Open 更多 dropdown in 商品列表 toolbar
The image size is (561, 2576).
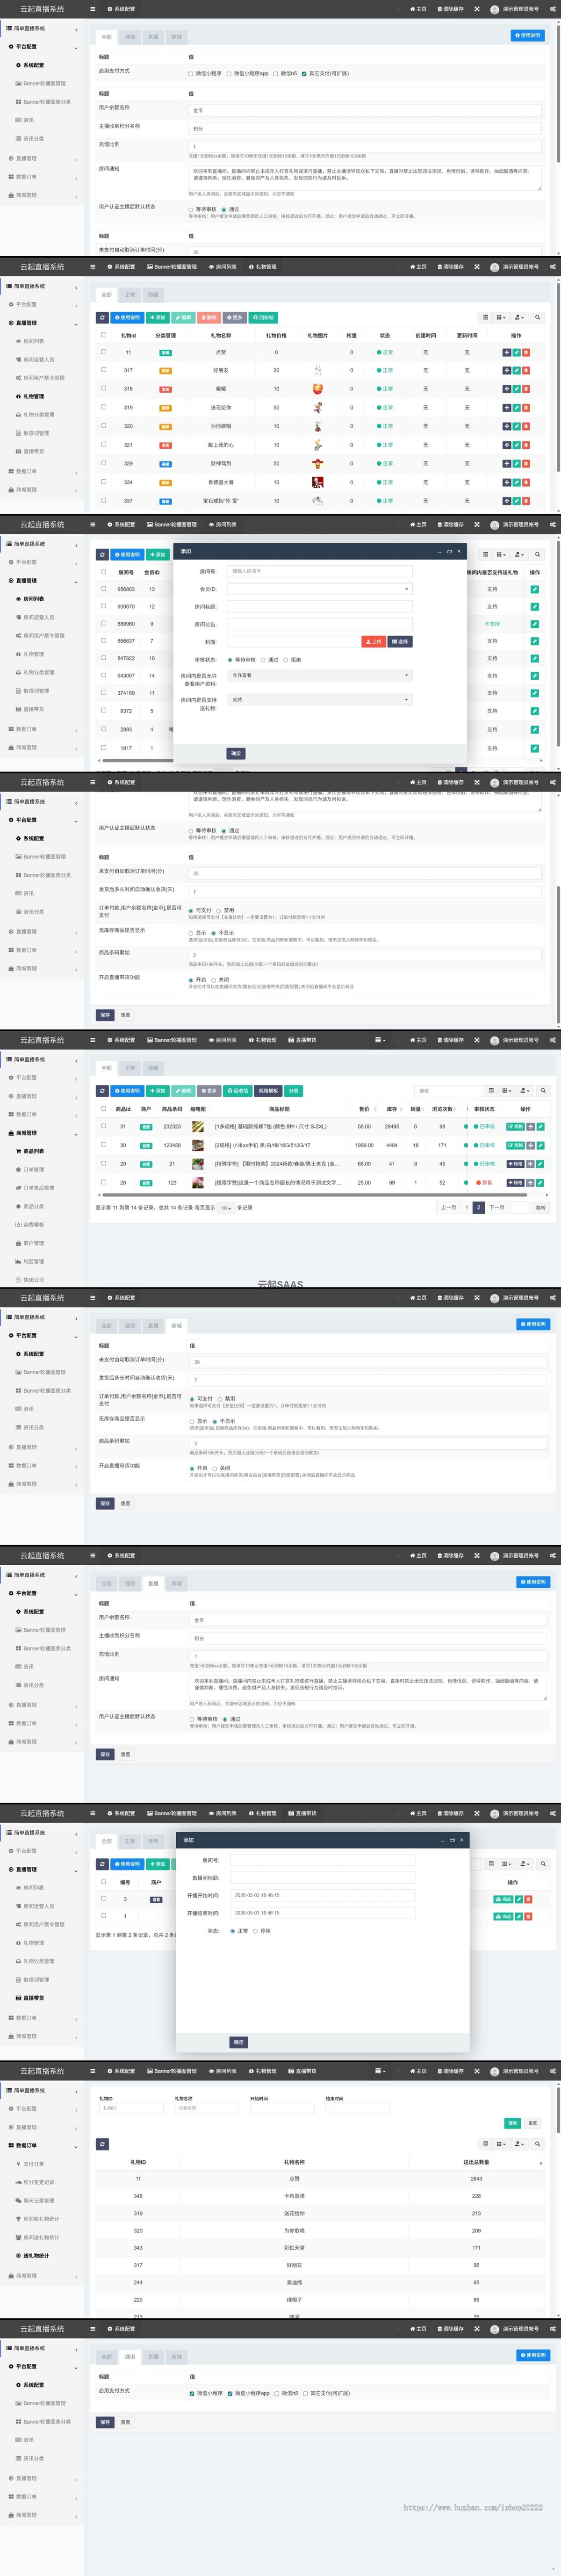tap(209, 1091)
